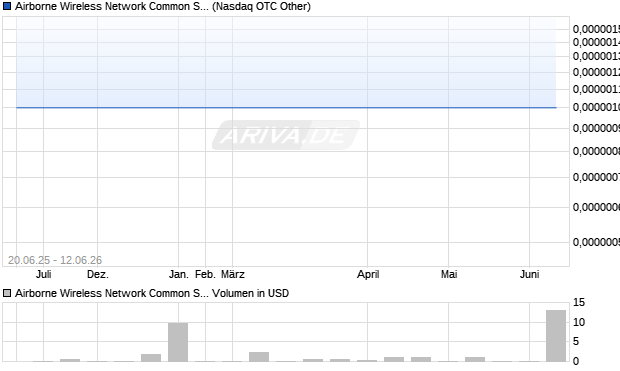This screenshot has width=620, height=371.
Task: Click the 'Jan.' x-axis label
Action: (x=179, y=274)
